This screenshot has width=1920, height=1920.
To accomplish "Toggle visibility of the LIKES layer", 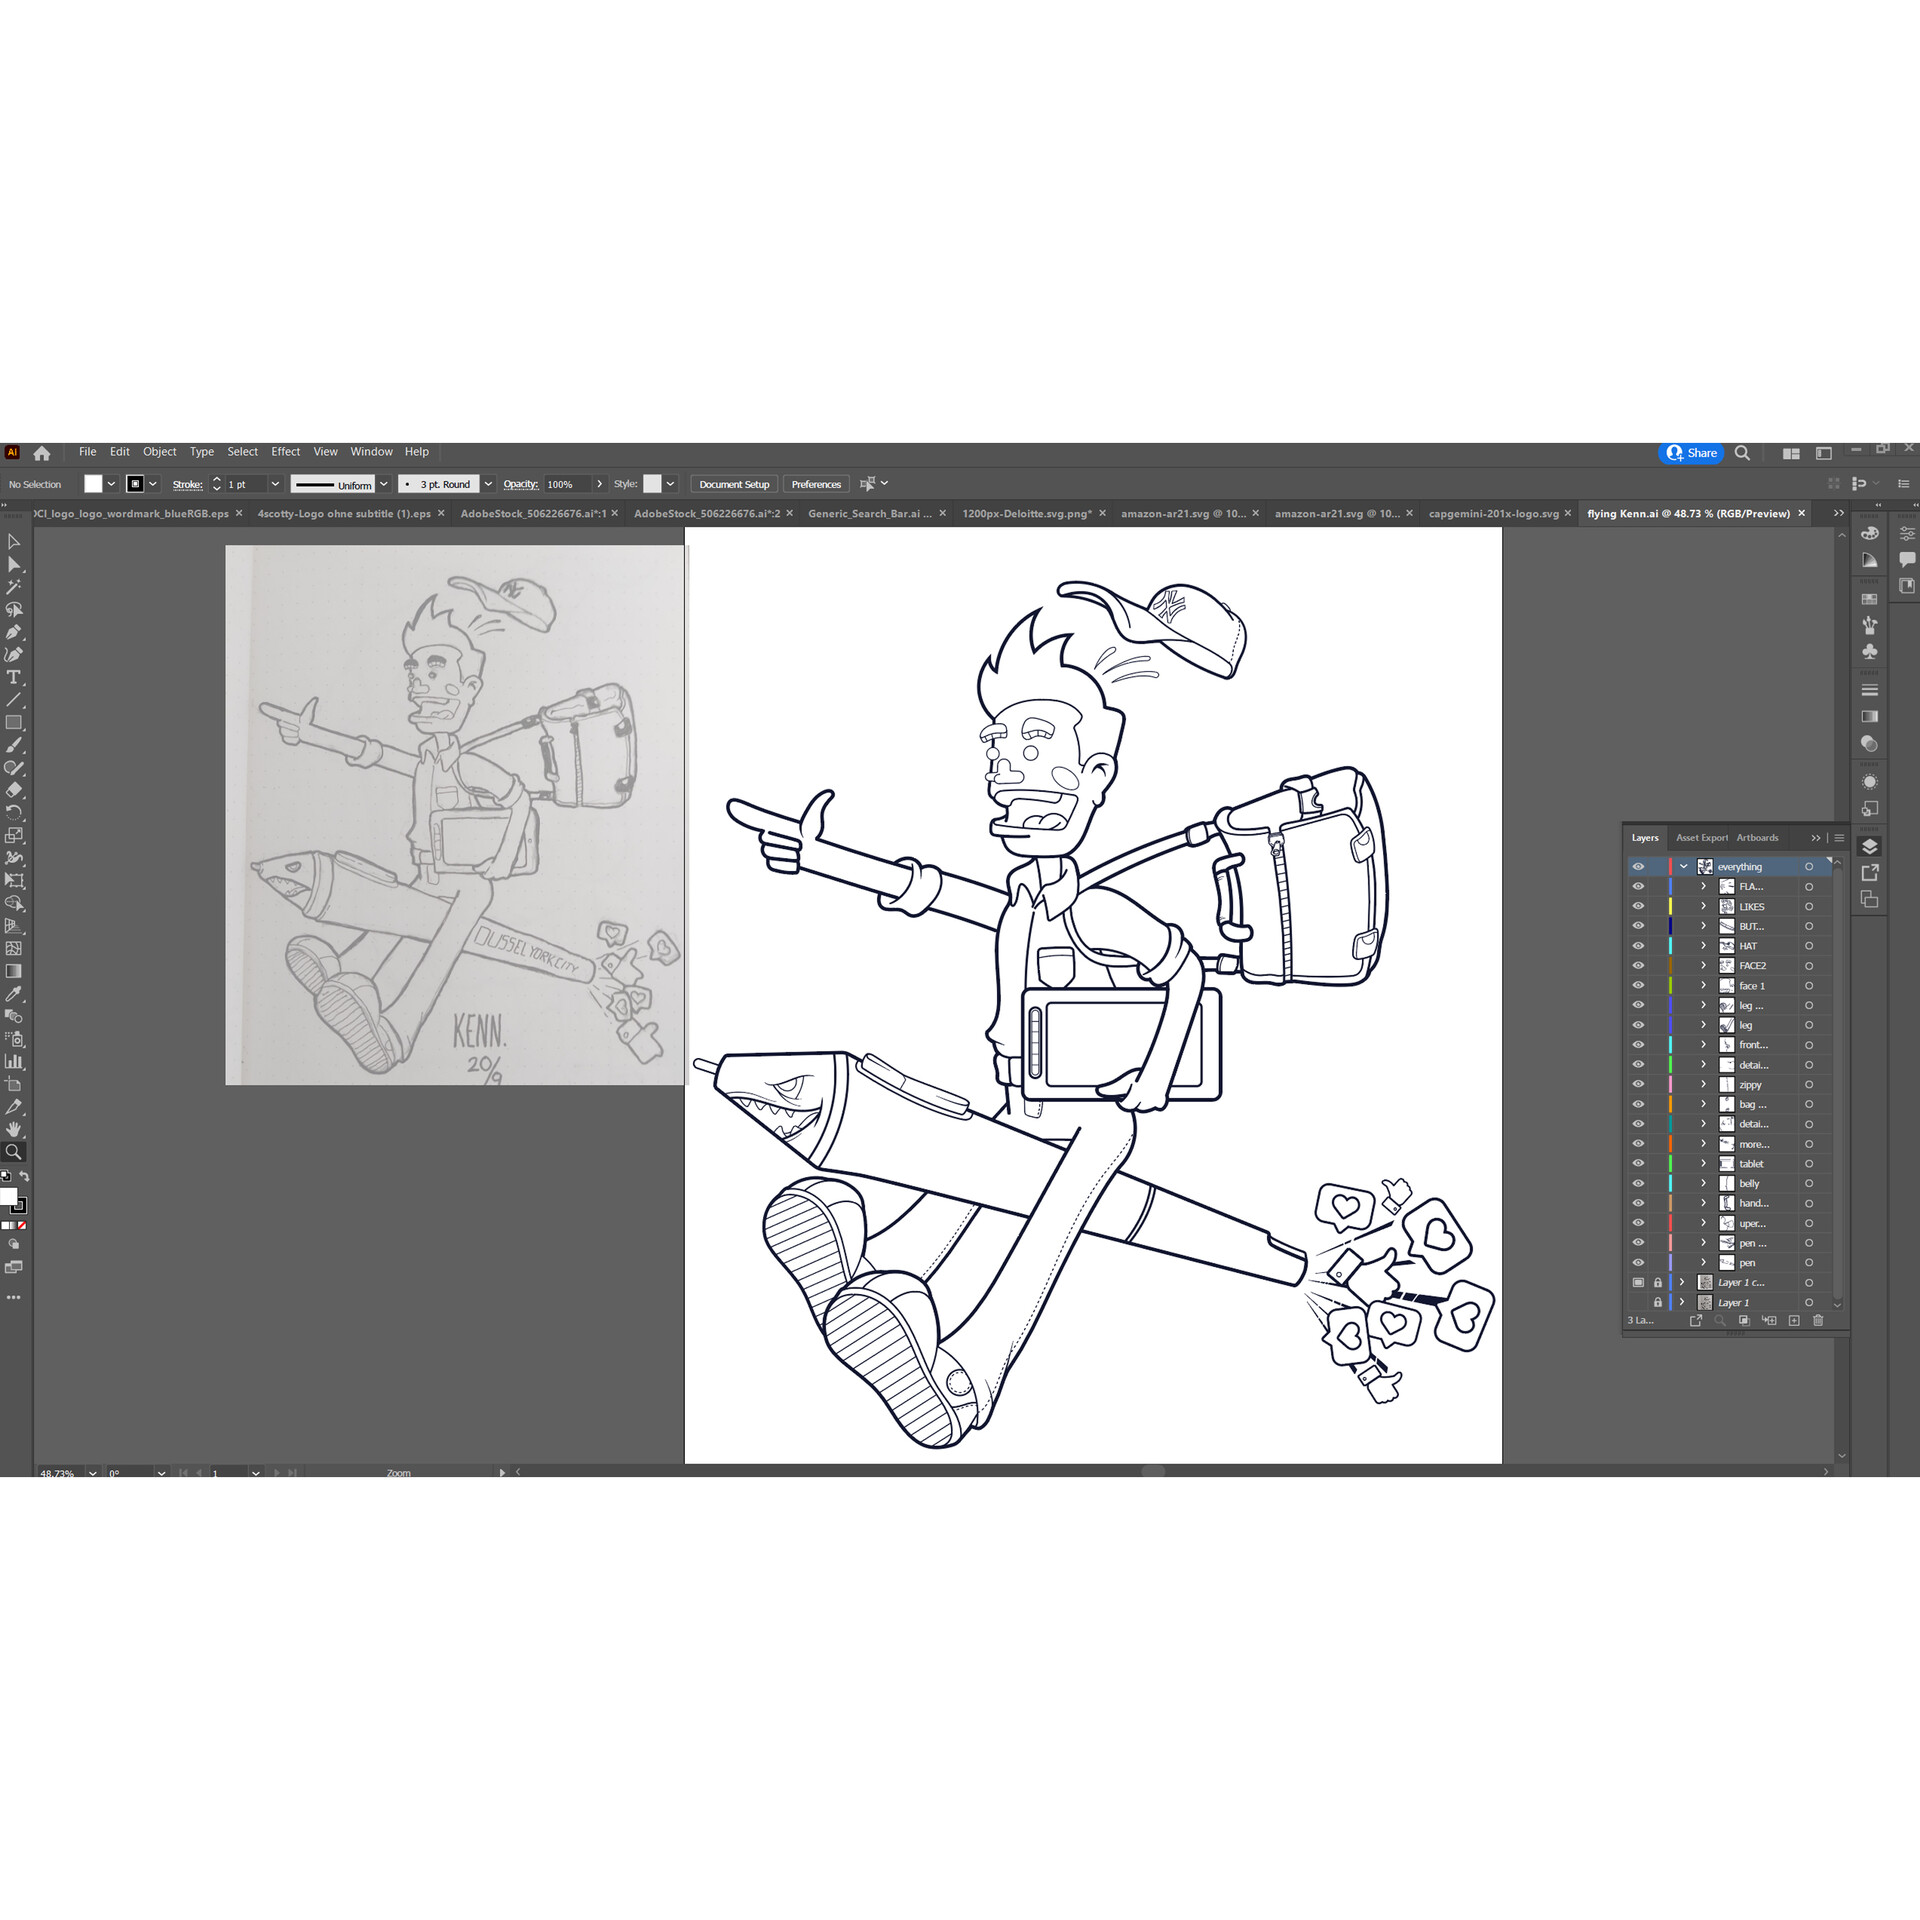I will [1638, 906].
